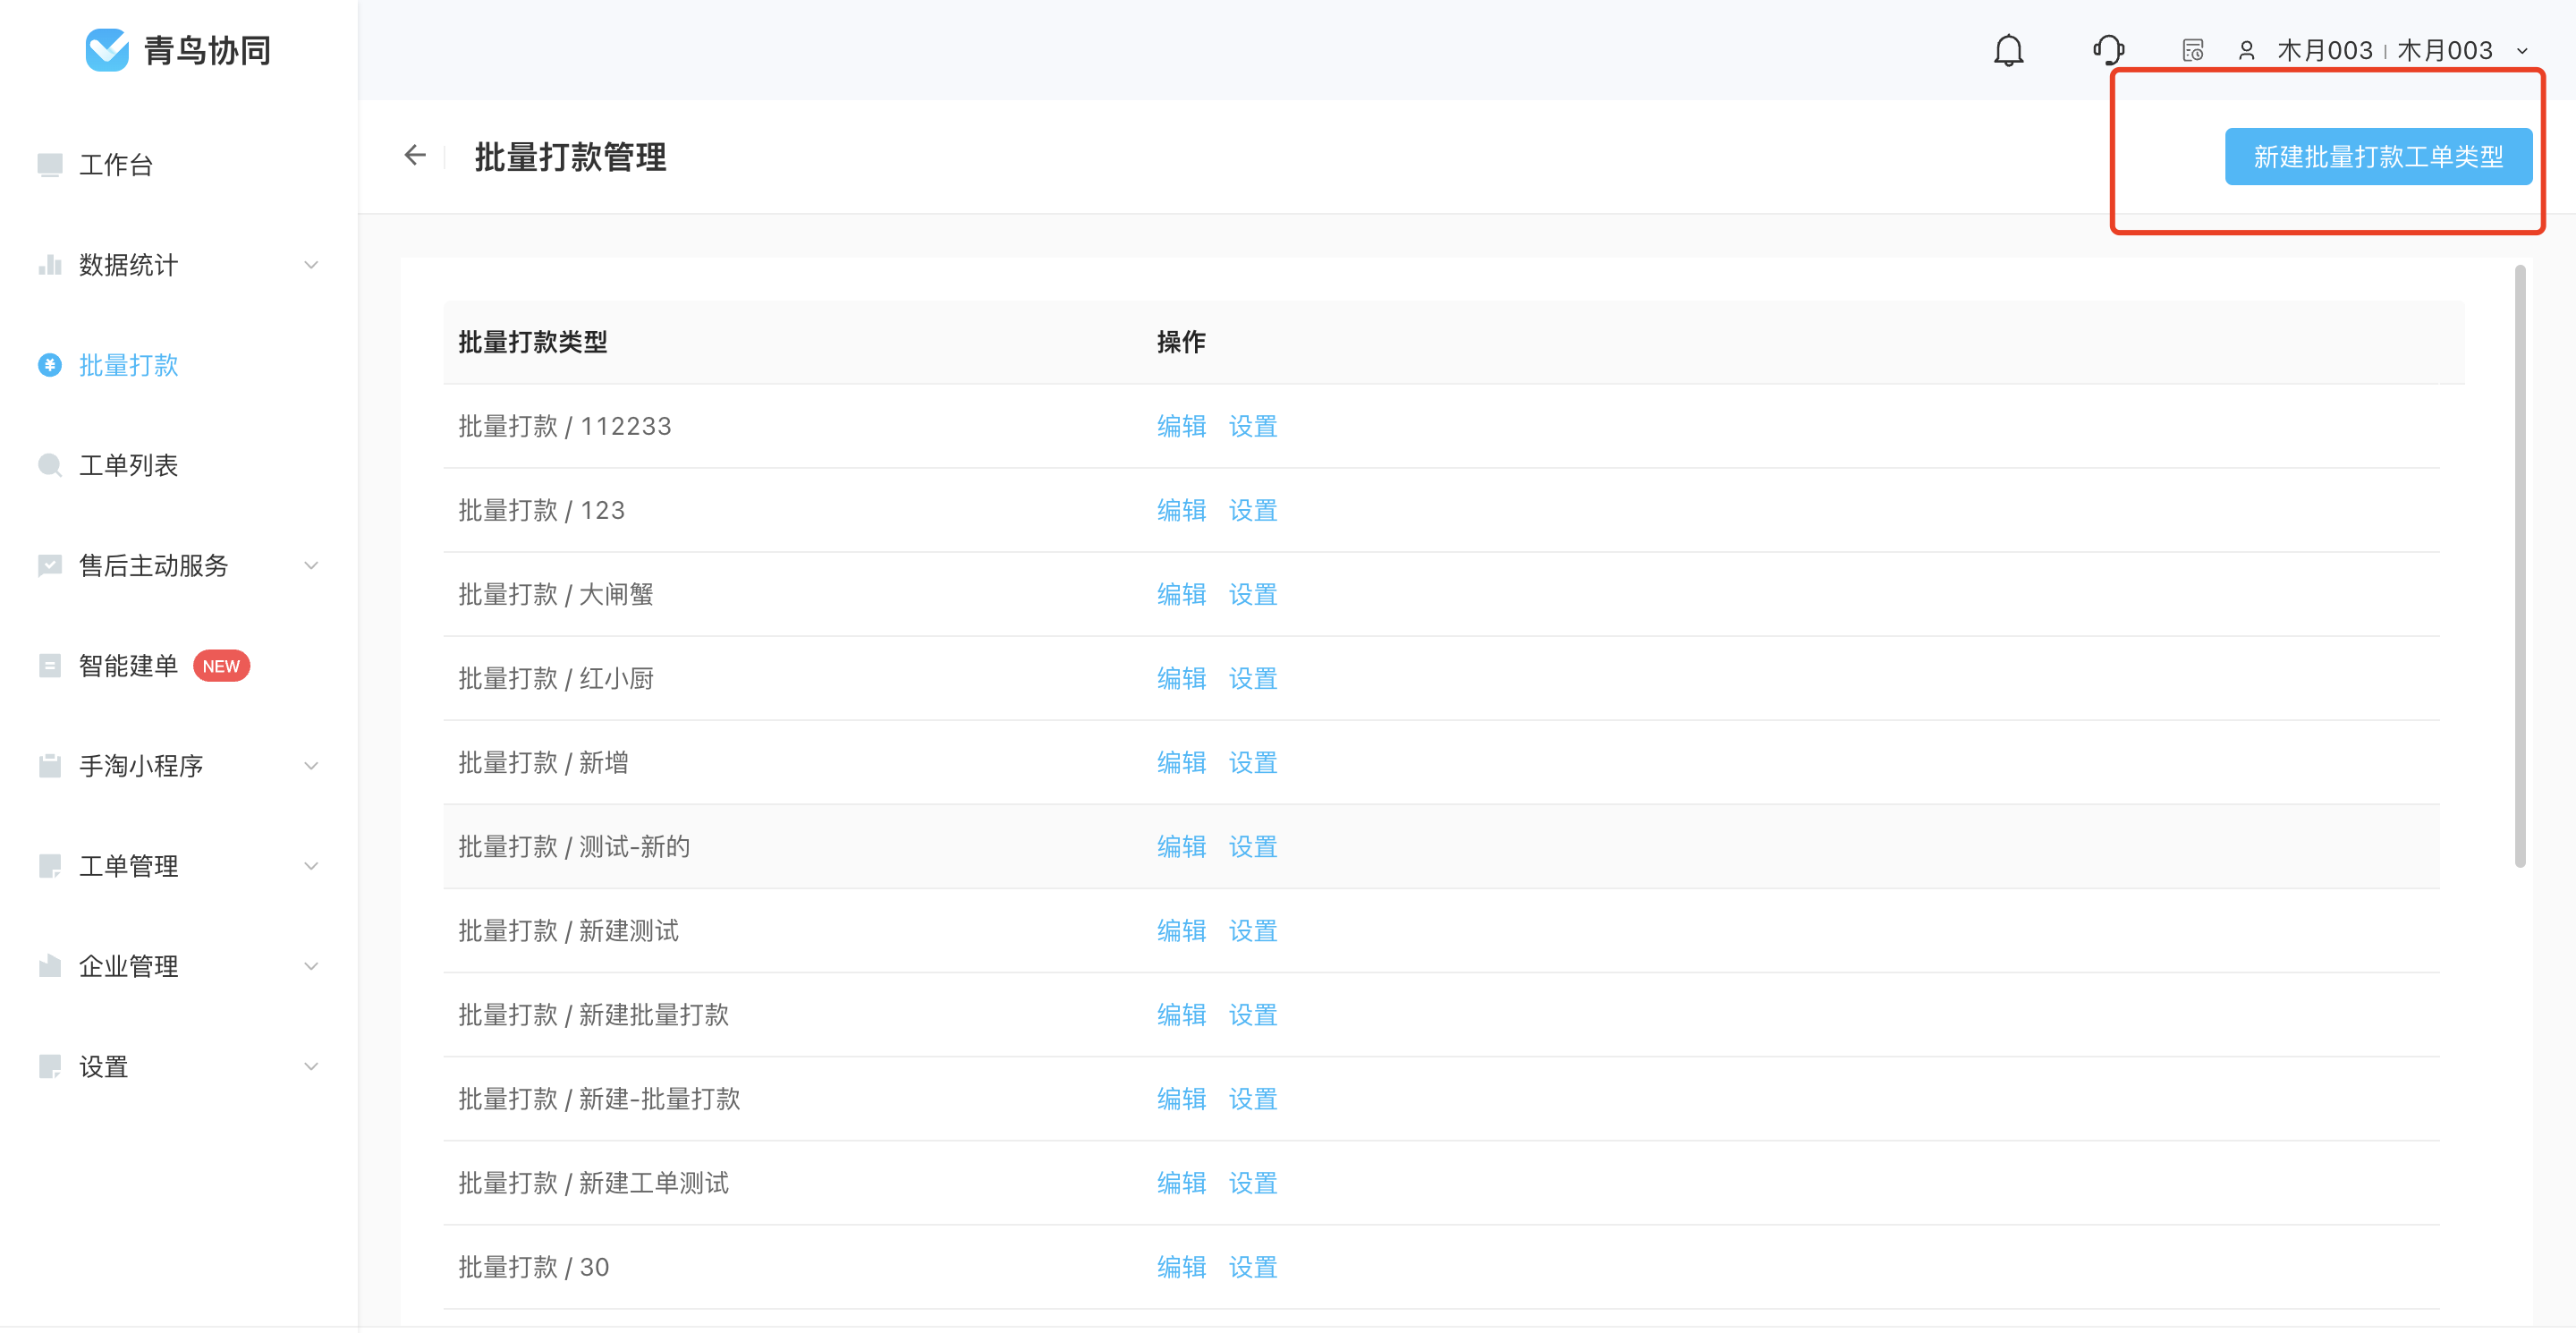Image resolution: width=2576 pixels, height=1333 pixels.
Task: Edit the 大闸蟹 payment type
Action: (x=1181, y=594)
